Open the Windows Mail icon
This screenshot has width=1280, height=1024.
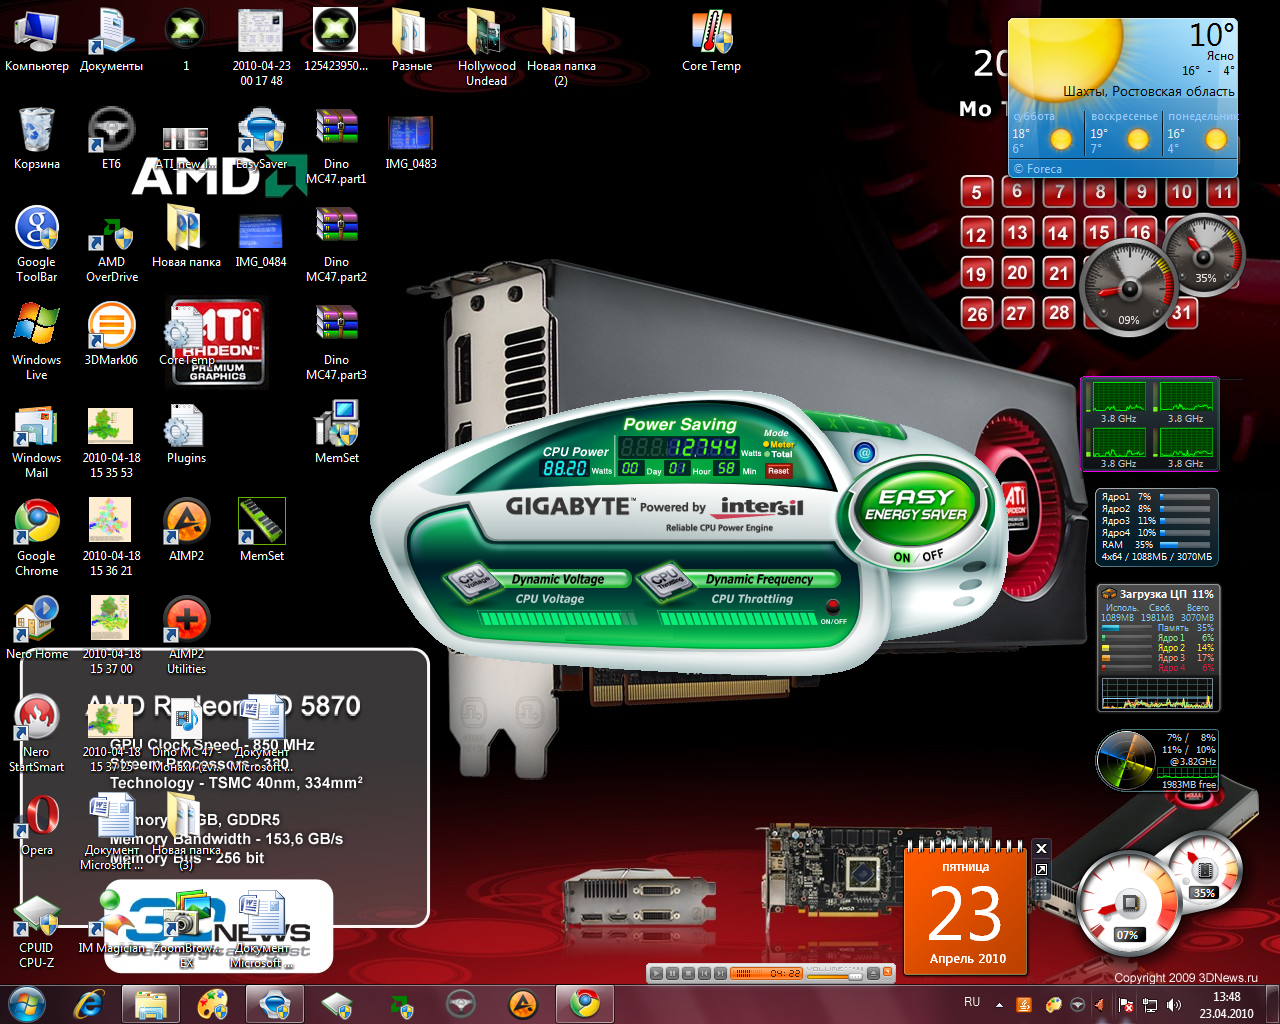point(37,439)
